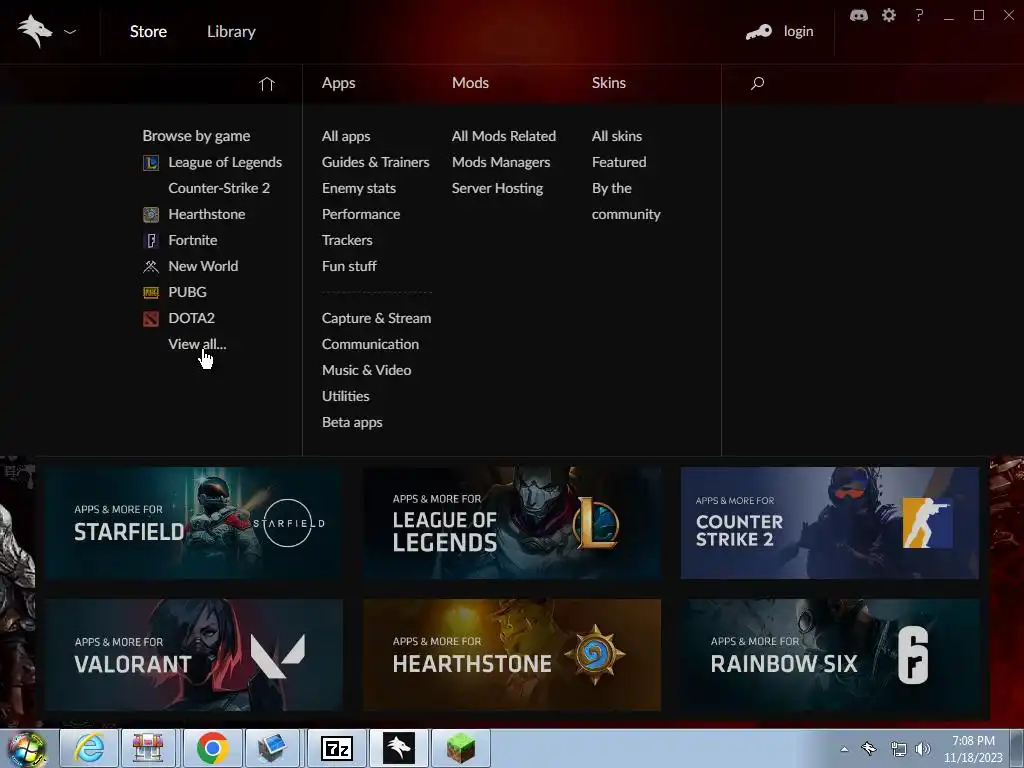Screen dimensions: 1024x768
Task: Click the Fortnite game icon
Action: (x=151, y=240)
